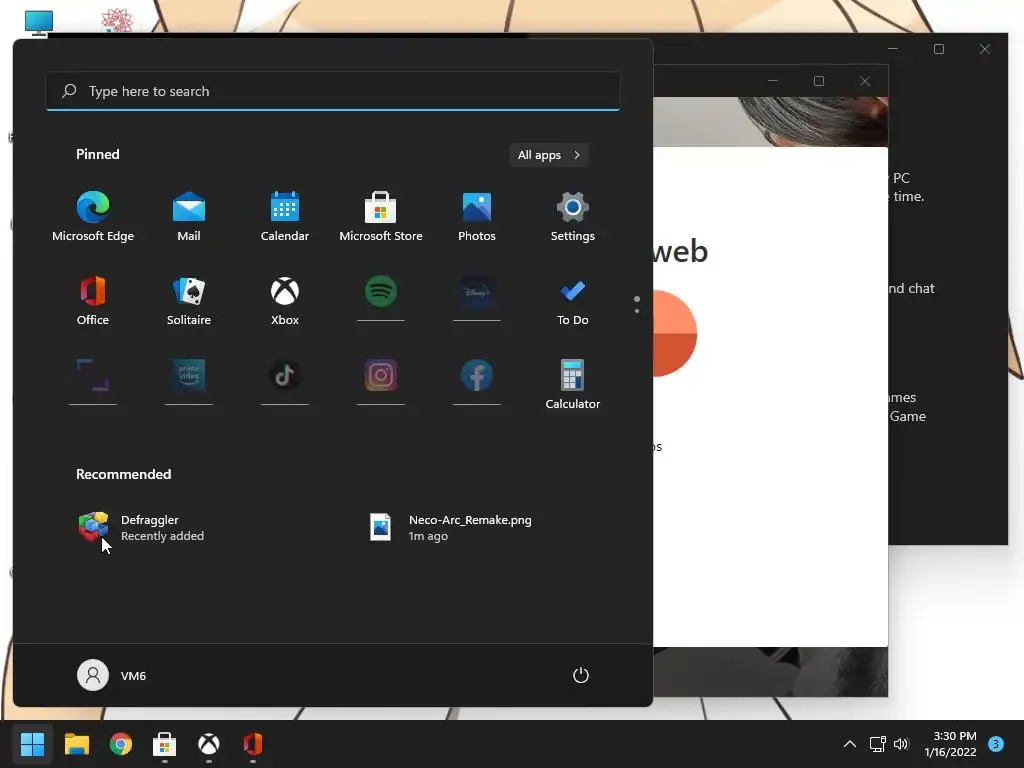This screenshot has width=1024, height=768.
Task: Open the volume tray icon
Action: pos(901,744)
